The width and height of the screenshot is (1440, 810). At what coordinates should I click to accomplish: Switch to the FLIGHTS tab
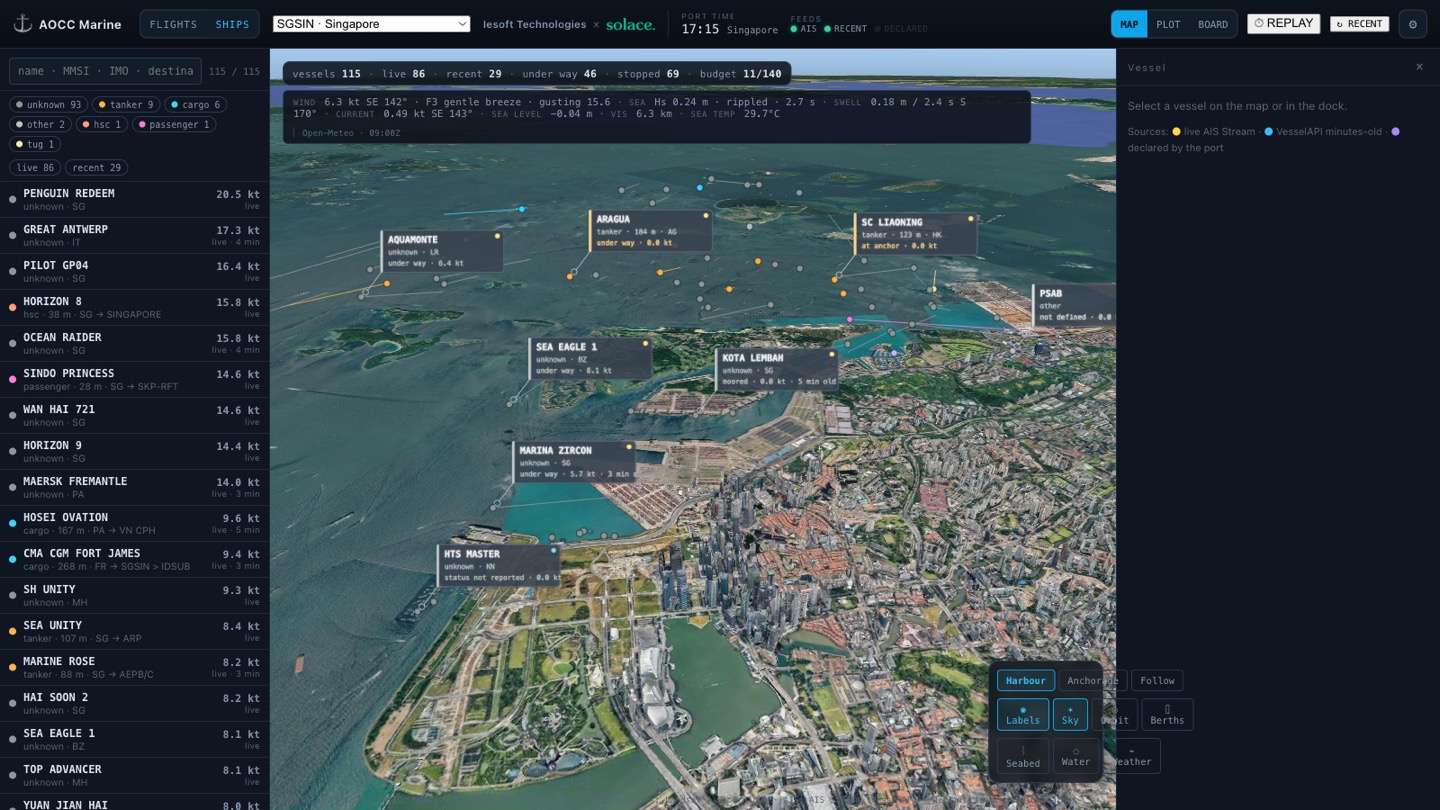(x=173, y=24)
